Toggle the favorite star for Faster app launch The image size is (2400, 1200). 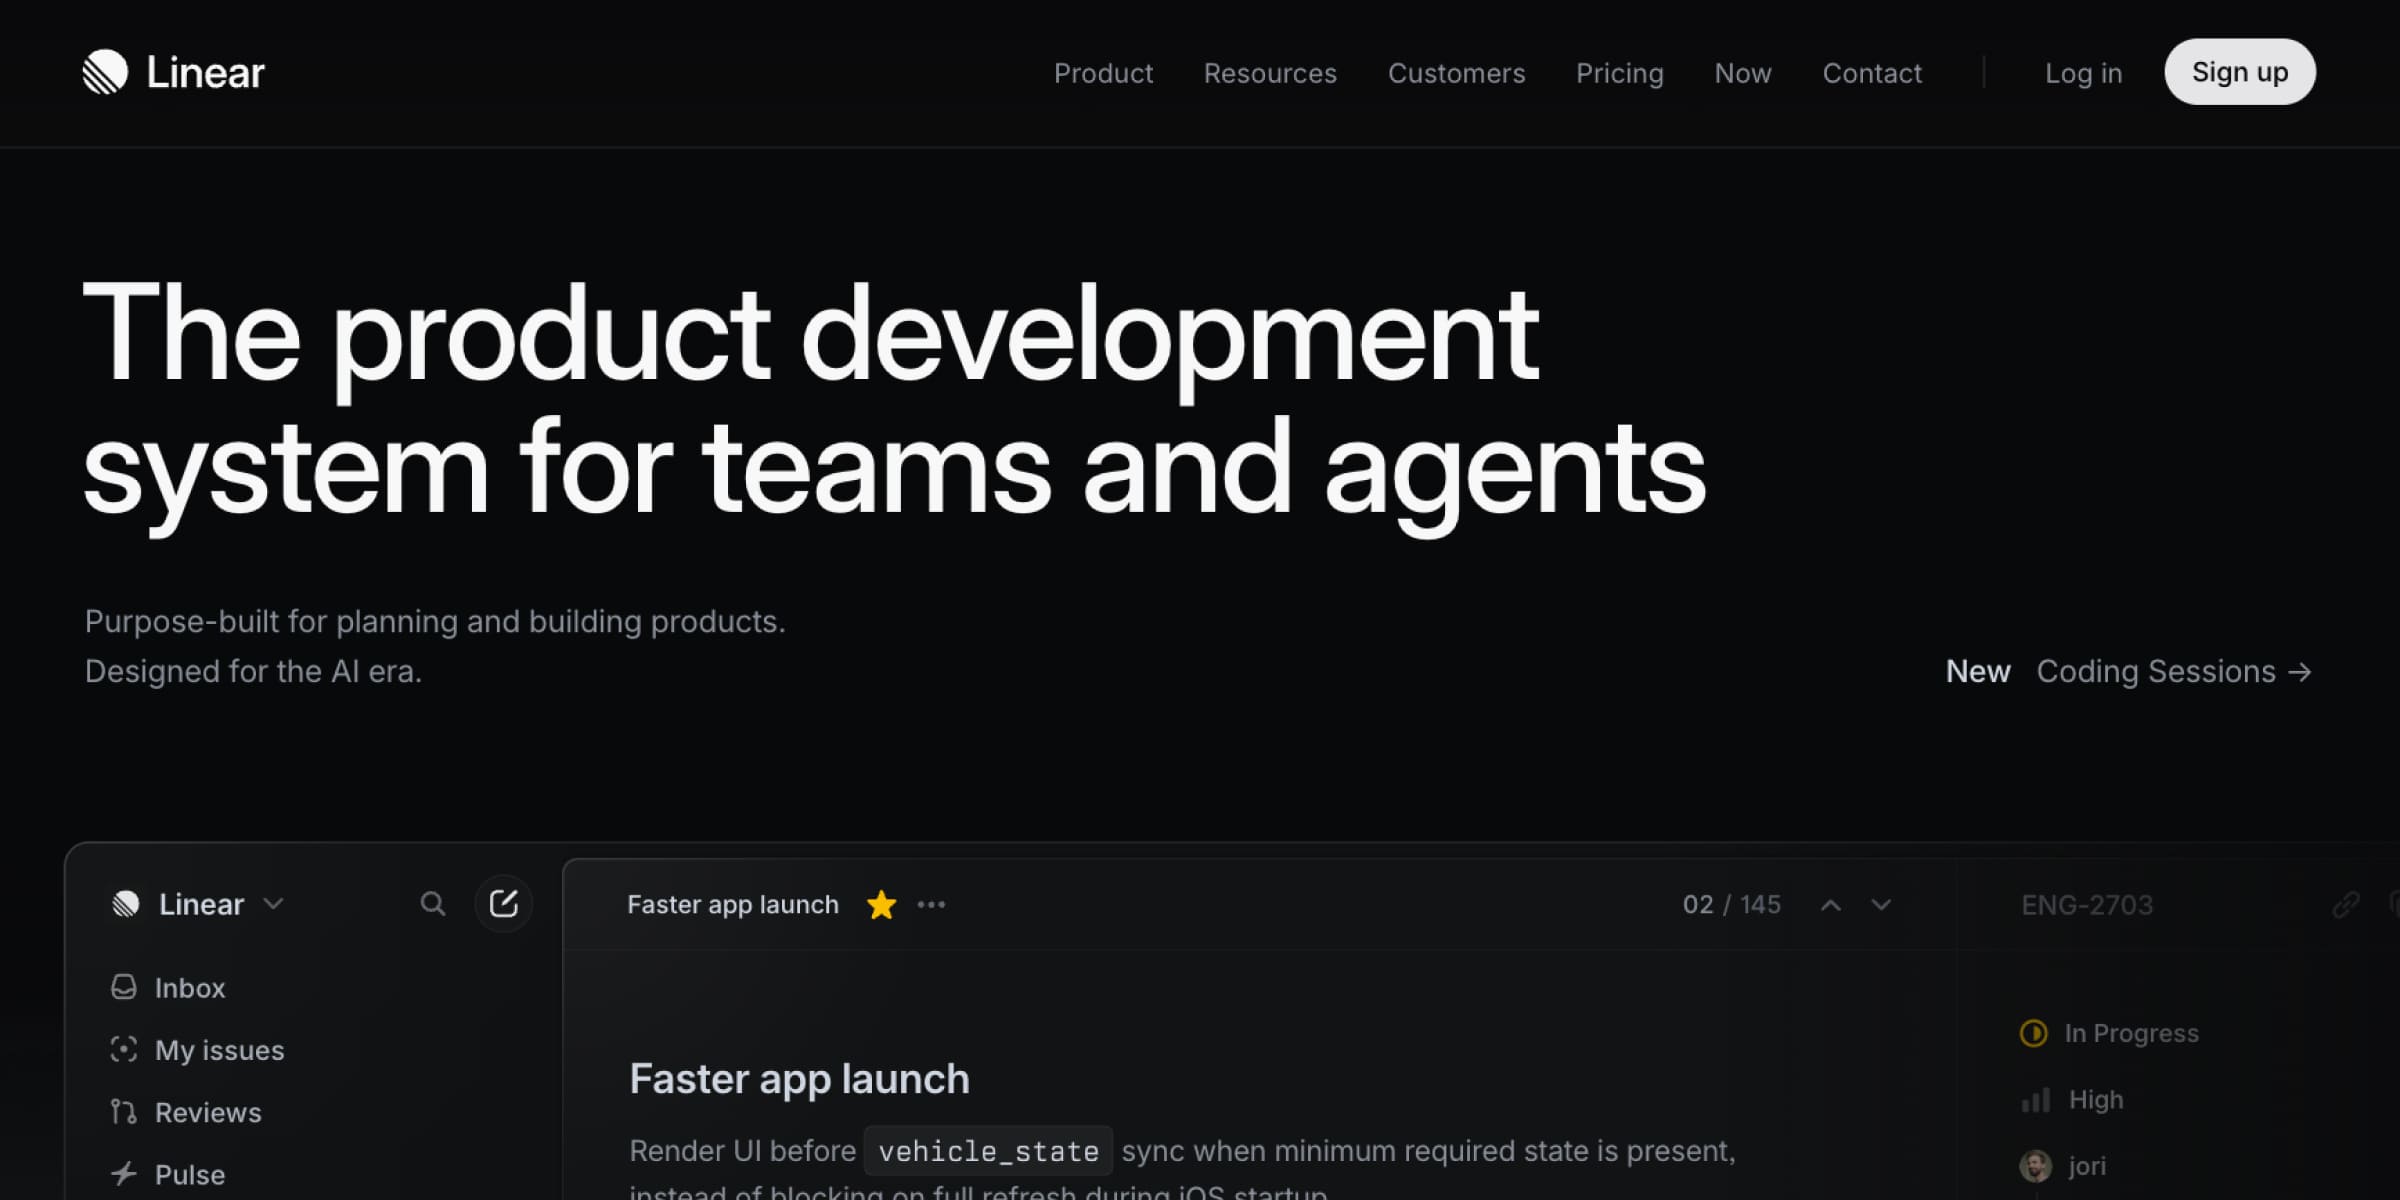click(x=881, y=904)
